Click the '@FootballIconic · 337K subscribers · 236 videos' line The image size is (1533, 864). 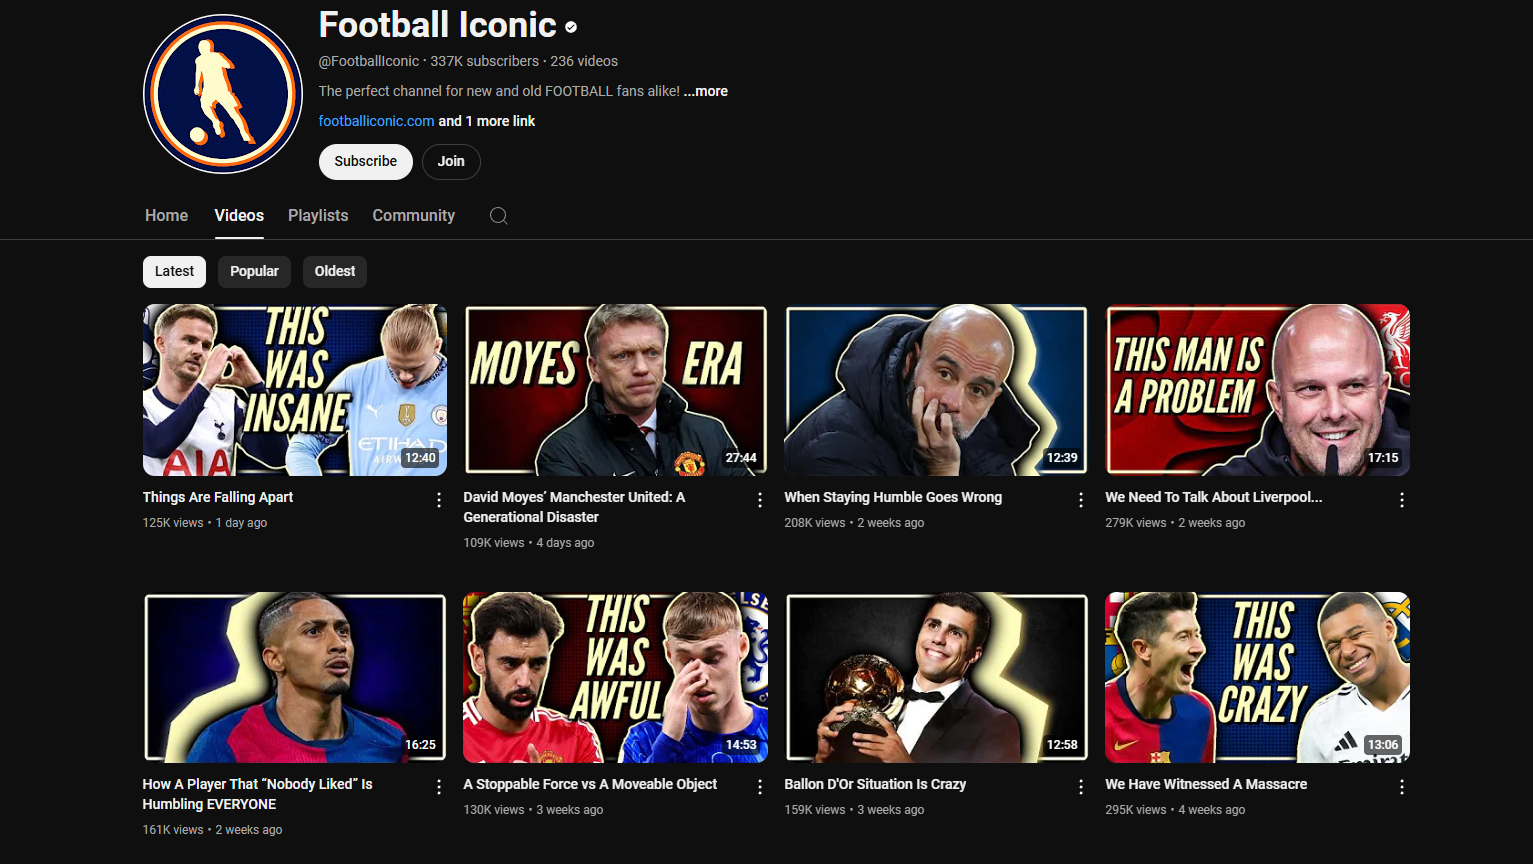pyautogui.click(x=468, y=61)
